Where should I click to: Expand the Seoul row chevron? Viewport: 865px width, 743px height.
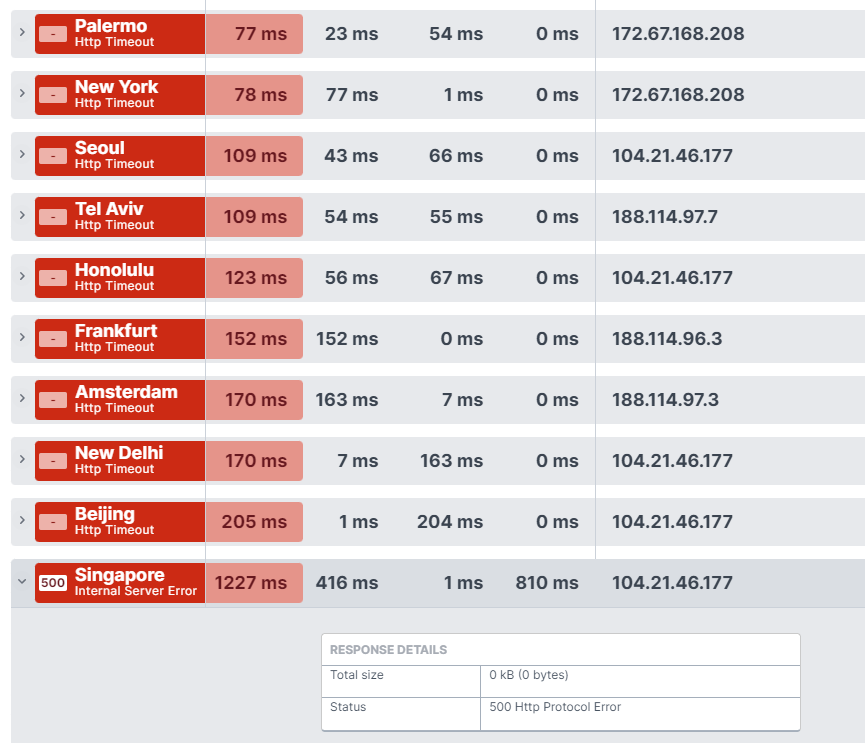[22, 154]
